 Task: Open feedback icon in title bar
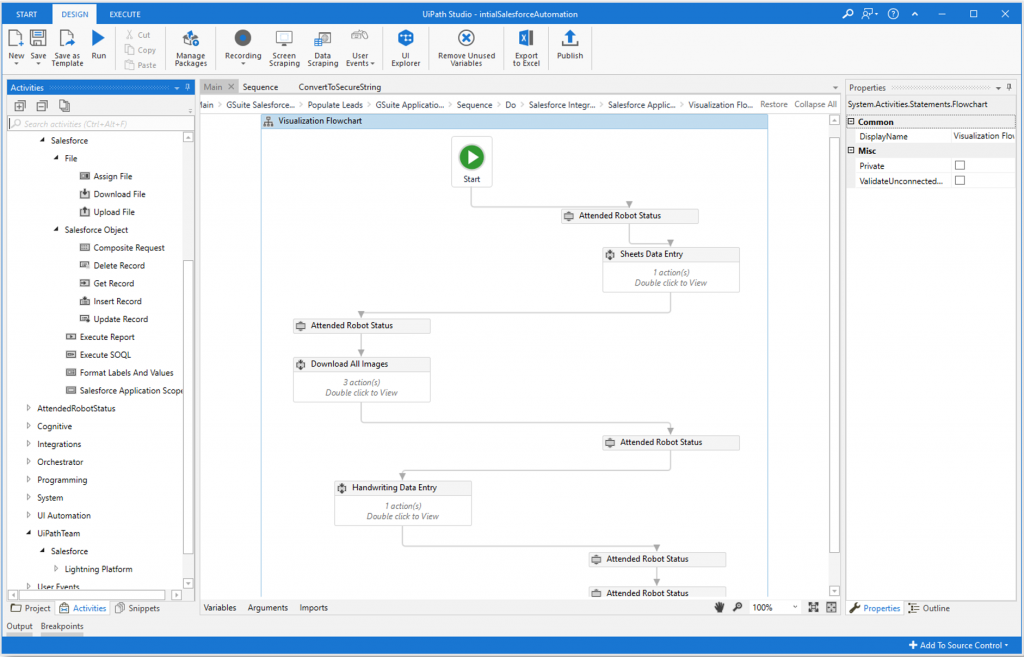pos(870,14)
